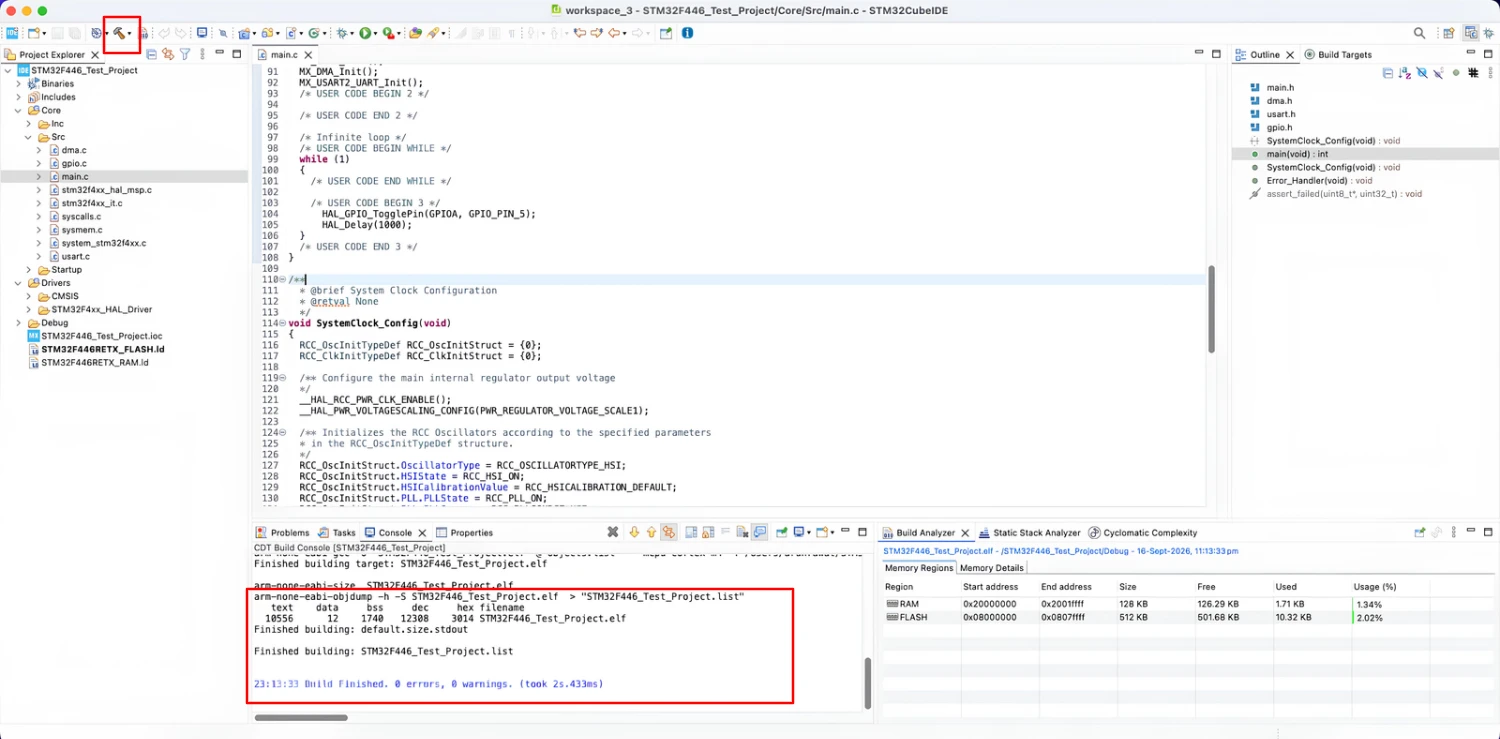Viewport: 1500px width, 739px height.
Task: Switch to the Build Targets tab
Action: point(1337,55)
